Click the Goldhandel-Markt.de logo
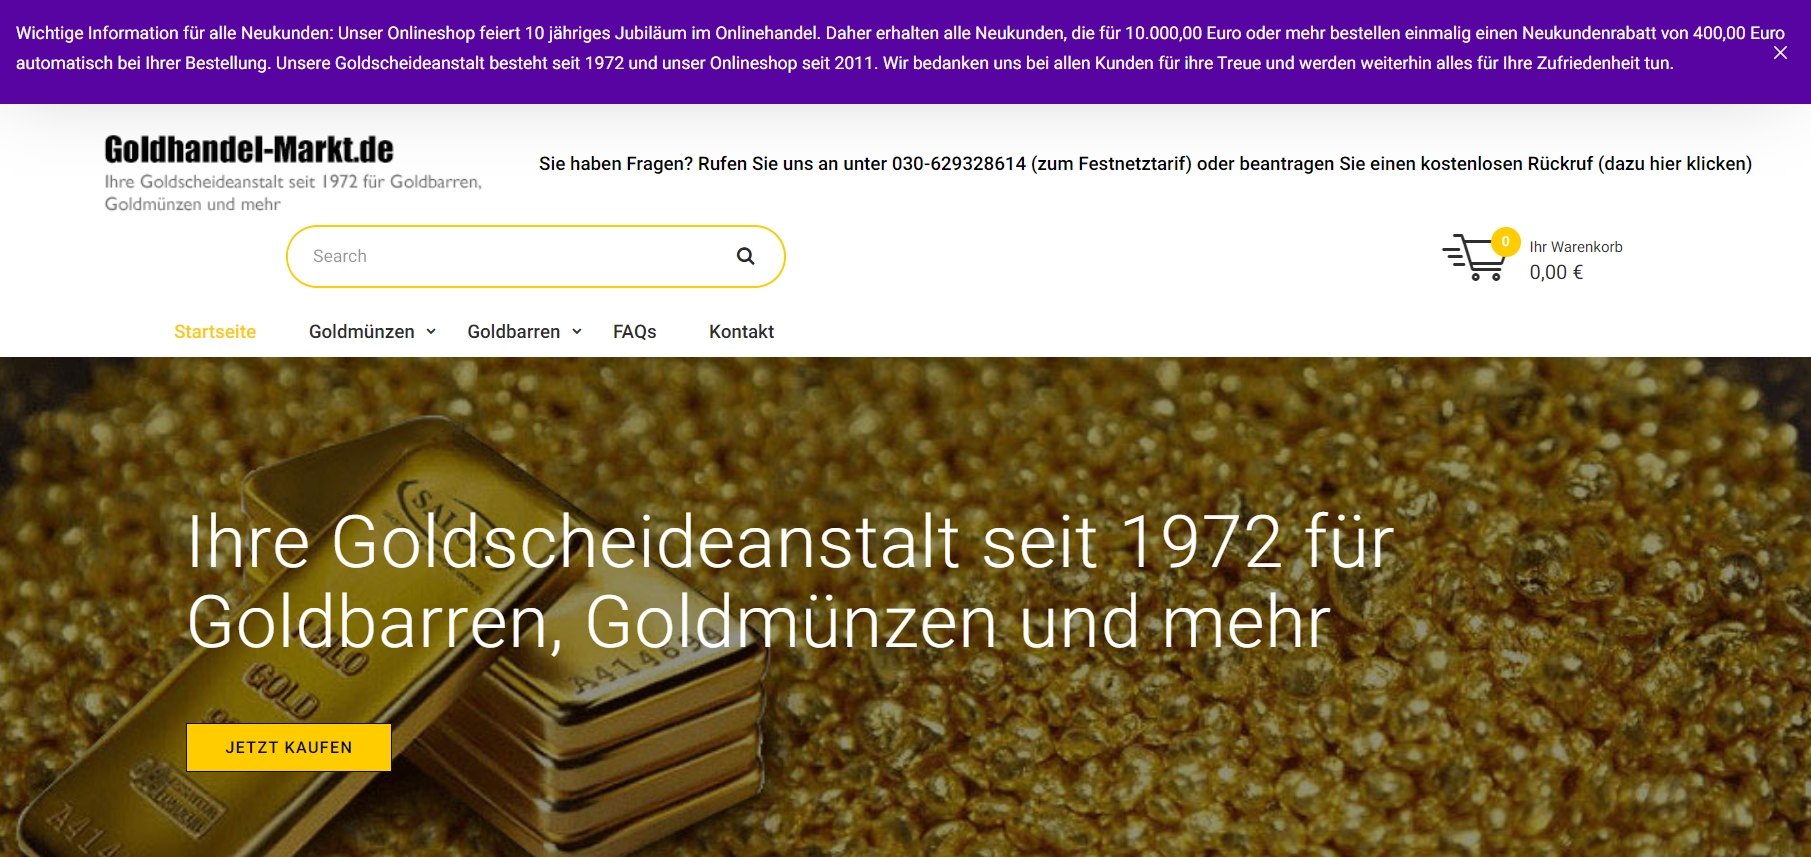Image resolution: width=1811 pixels, height=857 pixels. pyautogui.click(x=249, y=150)
